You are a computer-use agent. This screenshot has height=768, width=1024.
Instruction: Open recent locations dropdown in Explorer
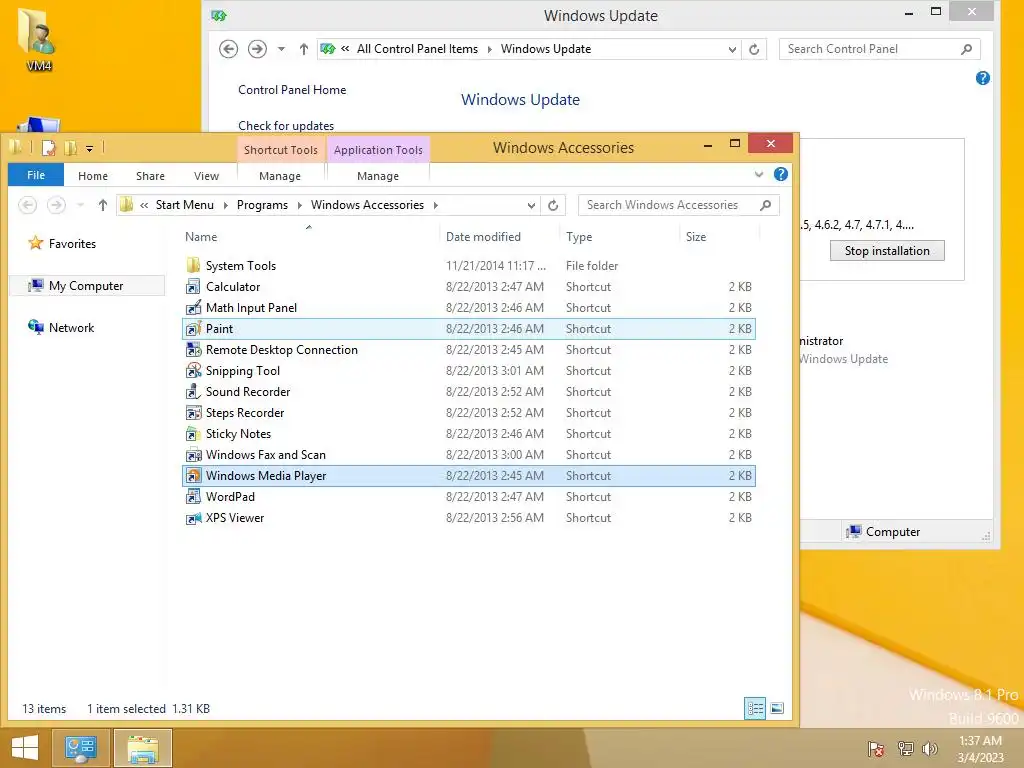80,205
